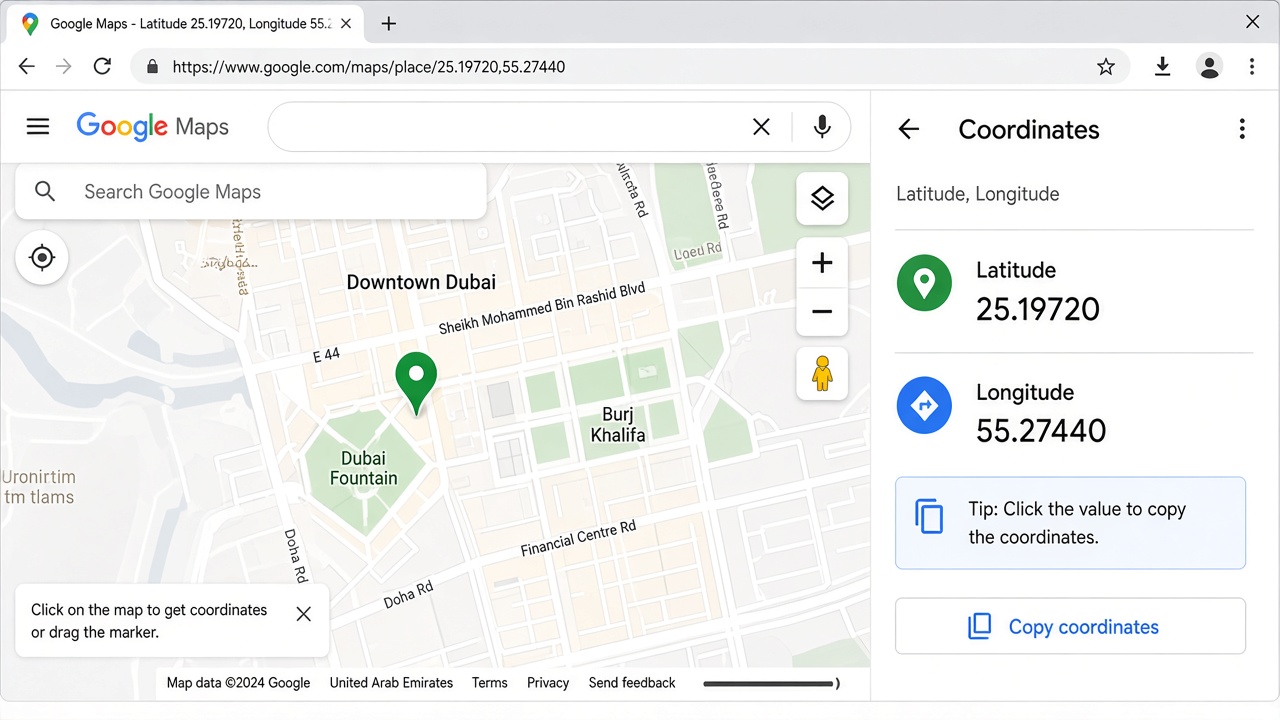Open Terms link in footer
1280x720 pixels.
pyautogui.click(x=490, y=683)
